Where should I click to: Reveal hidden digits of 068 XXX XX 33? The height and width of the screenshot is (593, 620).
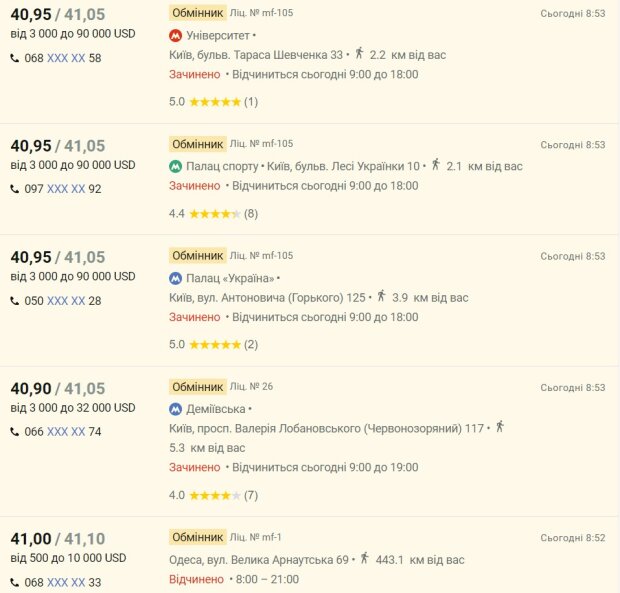[66, 583]
